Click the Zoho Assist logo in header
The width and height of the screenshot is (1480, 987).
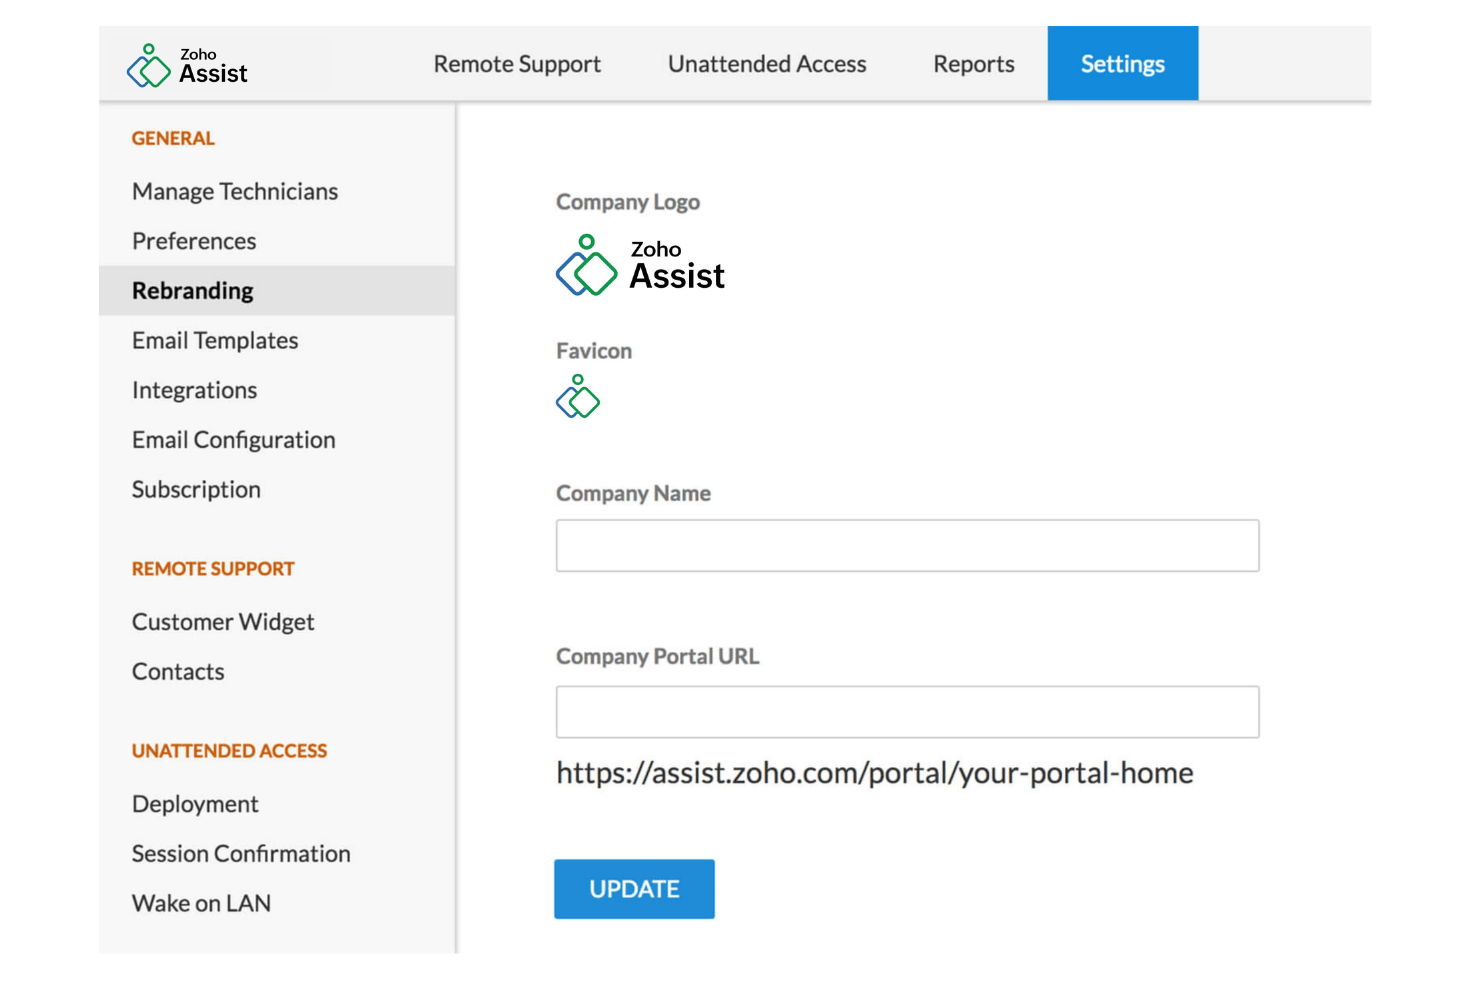[x=187, y=66]
